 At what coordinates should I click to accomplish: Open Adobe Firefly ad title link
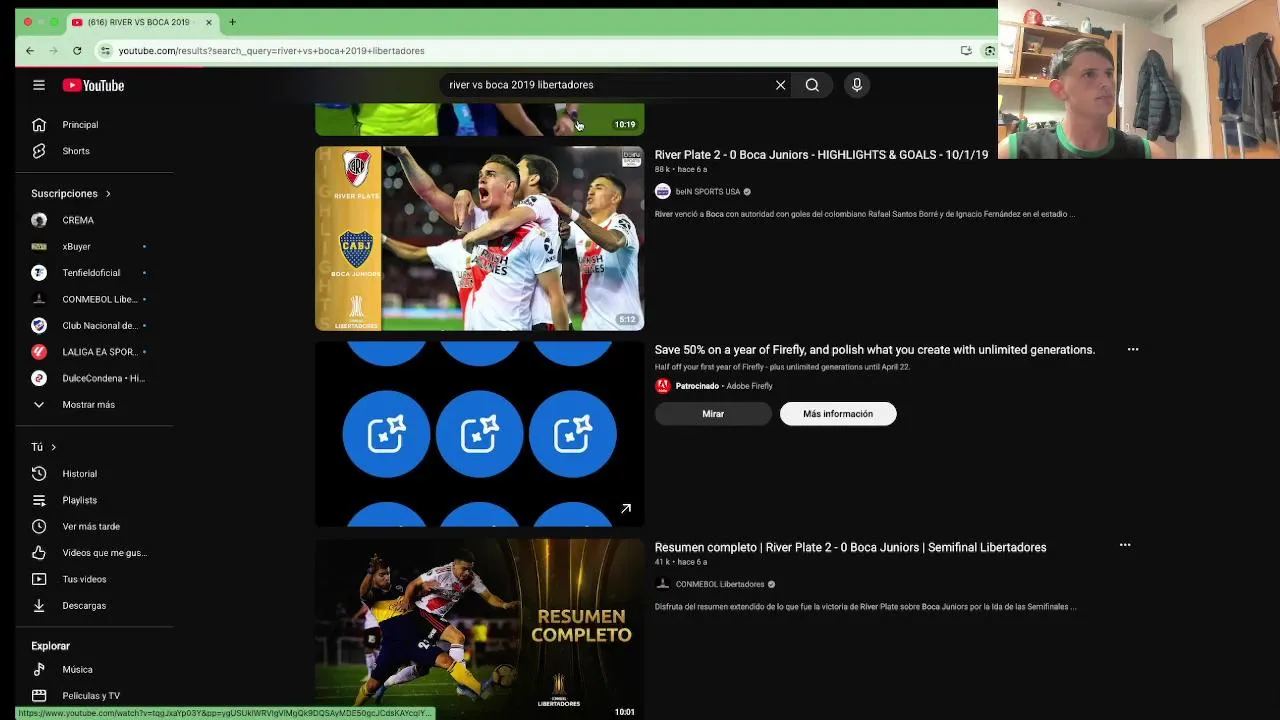(x=875, y=350)
